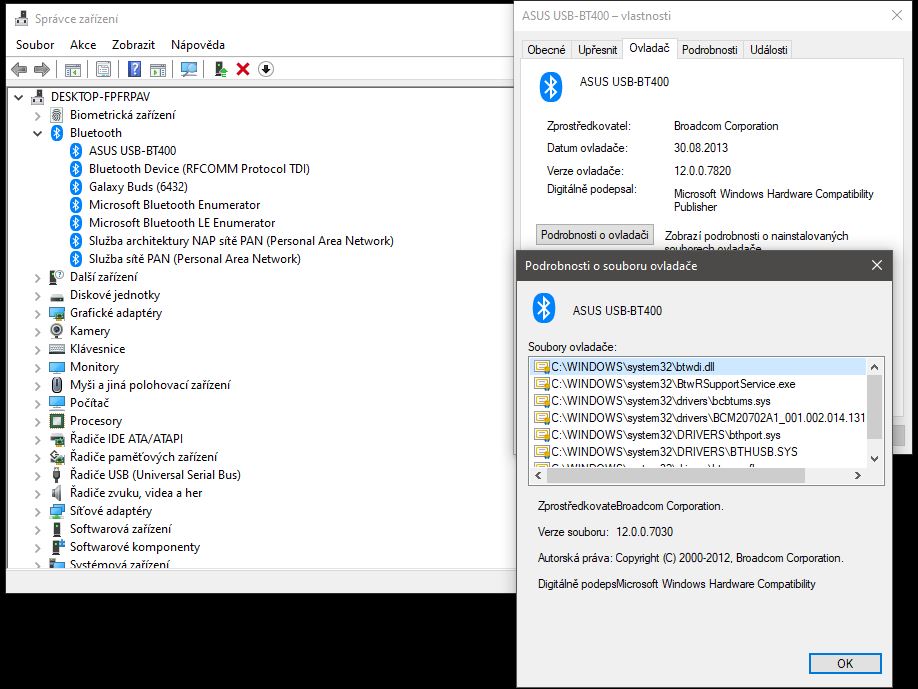Click the Properties sheet toolbar icon
Screen dimensions: 918x689
[x=103, y=69]
